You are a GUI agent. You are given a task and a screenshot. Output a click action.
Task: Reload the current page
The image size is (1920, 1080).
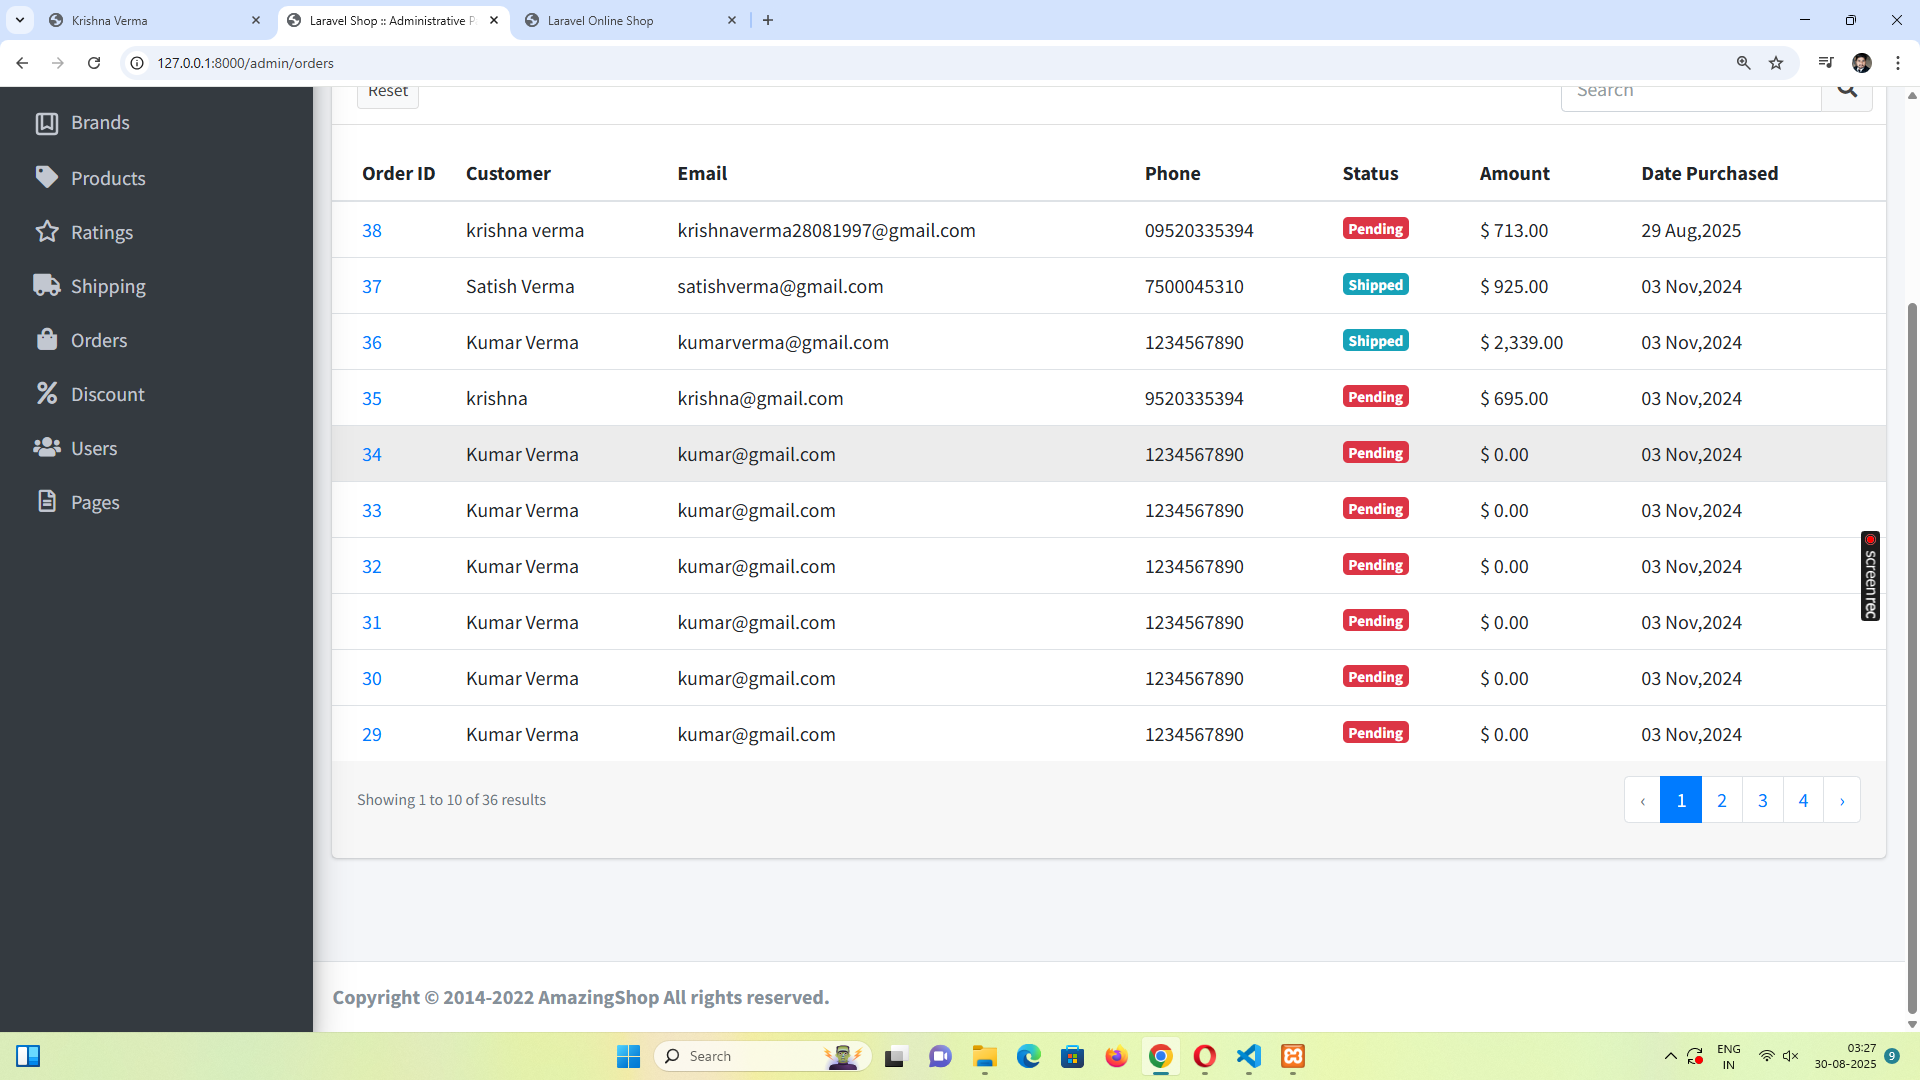(94, 63)
